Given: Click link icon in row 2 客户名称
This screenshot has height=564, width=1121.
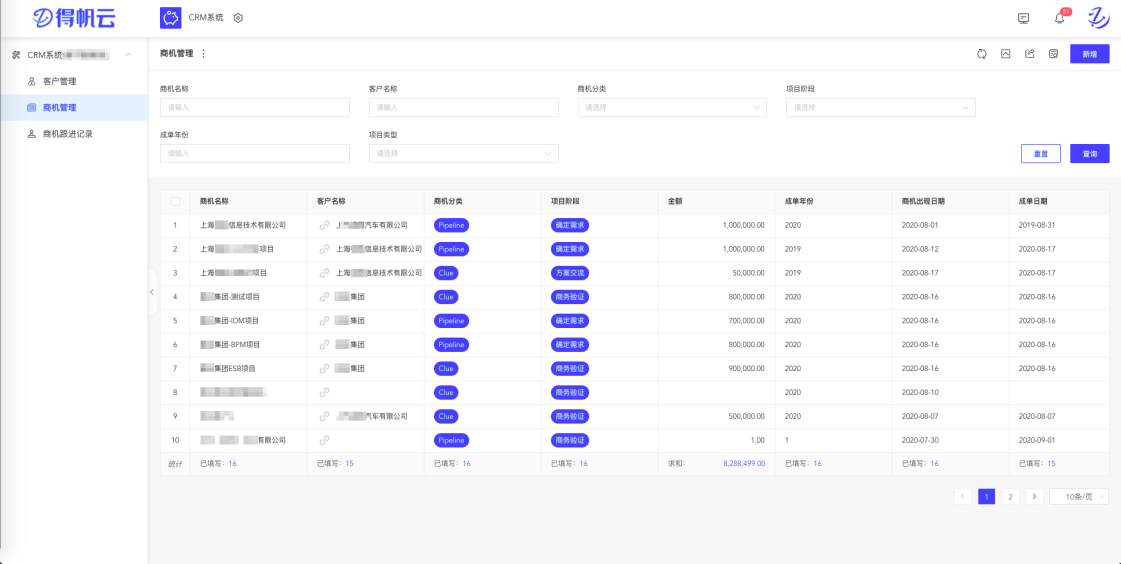Looking at the screenshot, I should [x=325, y=249].
